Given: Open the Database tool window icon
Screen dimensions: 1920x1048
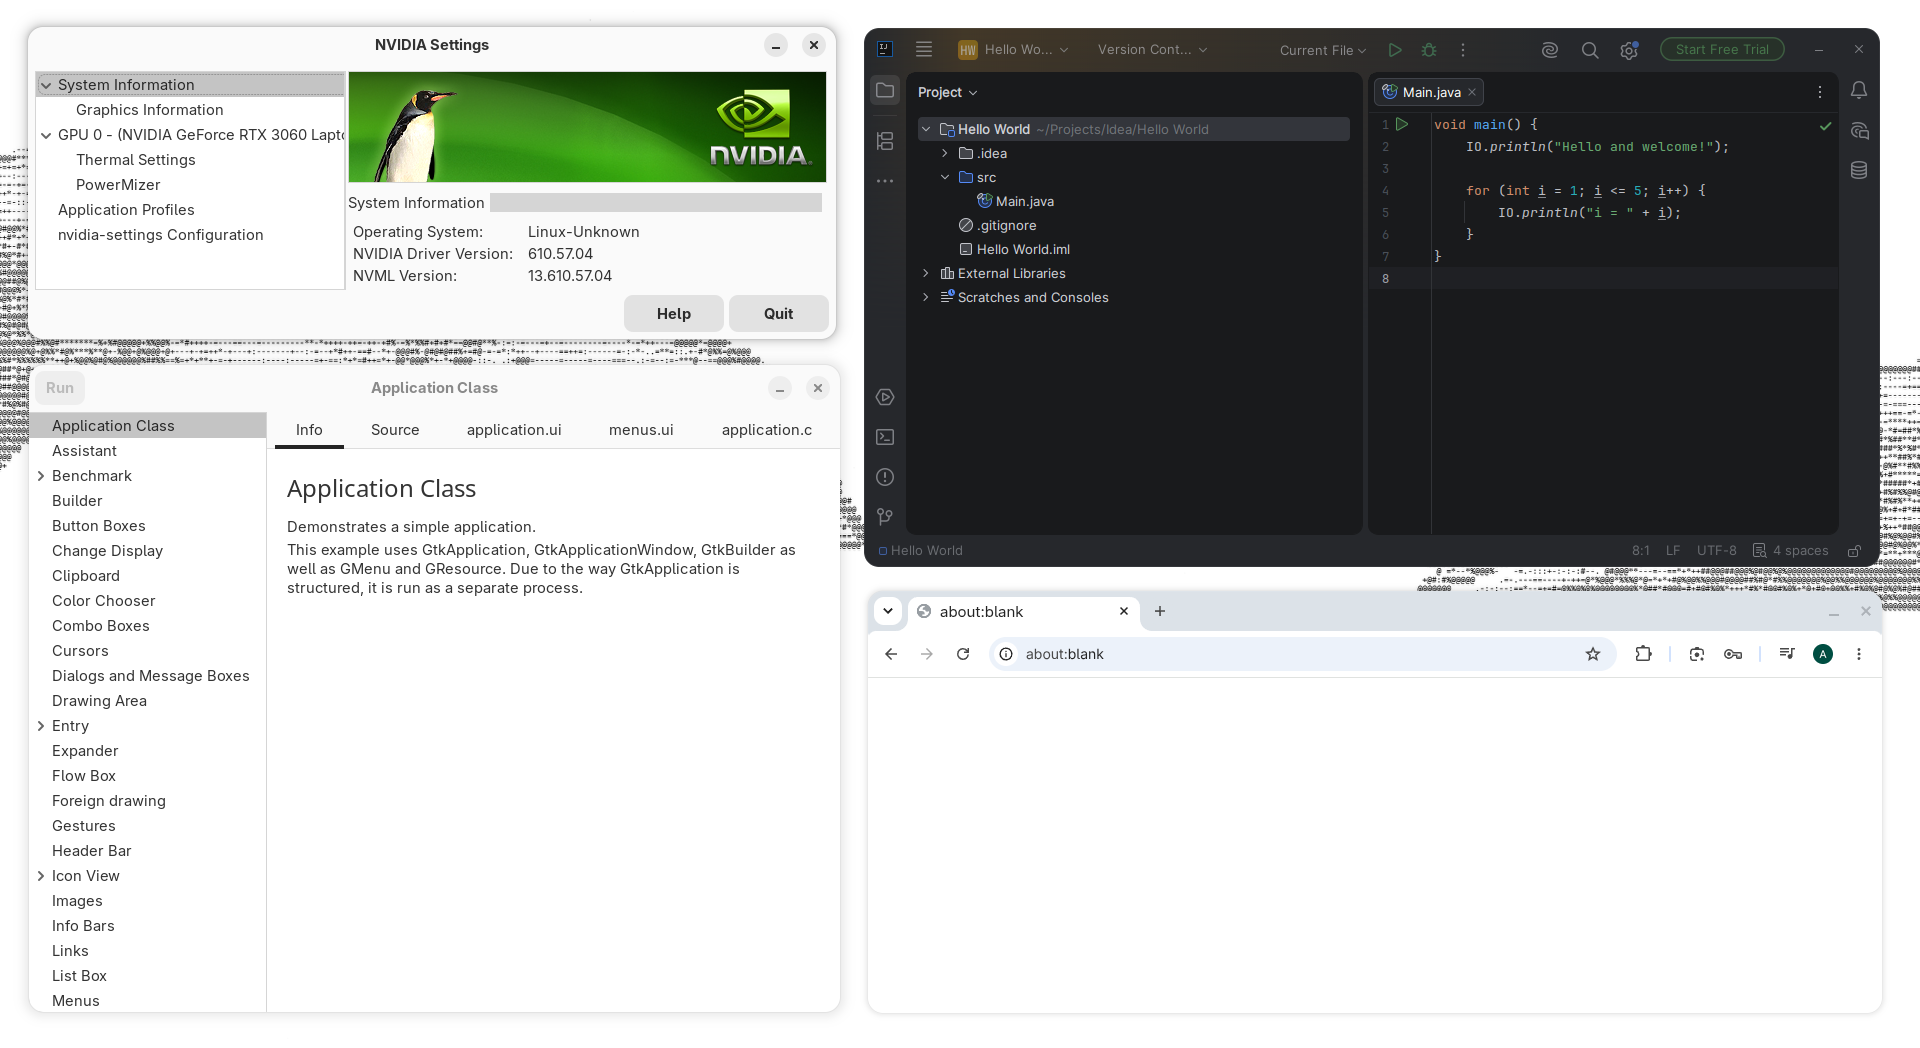Looking at the screenshot, I should click(x=1859, y=170).
